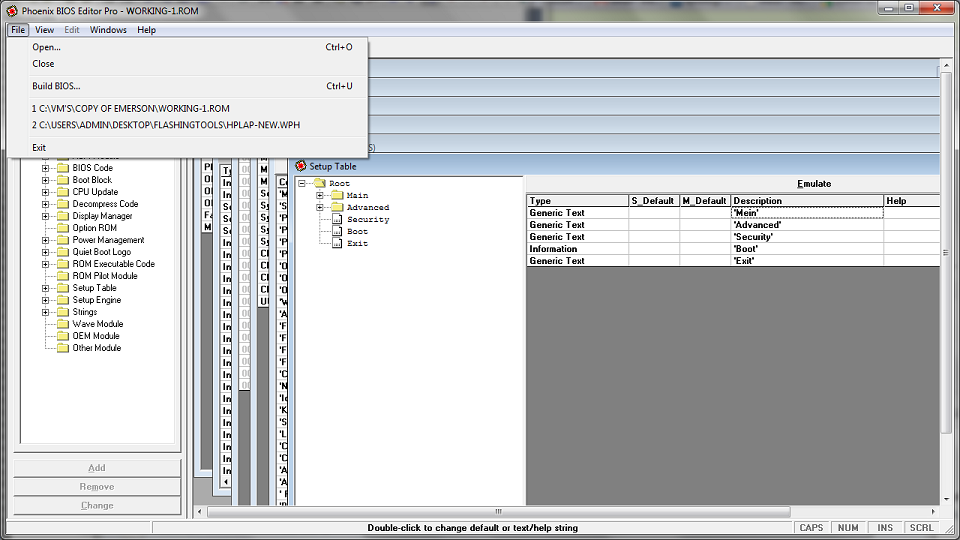Screen dimensions: 960x540
Task: Click the Root folder icon in Setup Table
Action: 319,184
